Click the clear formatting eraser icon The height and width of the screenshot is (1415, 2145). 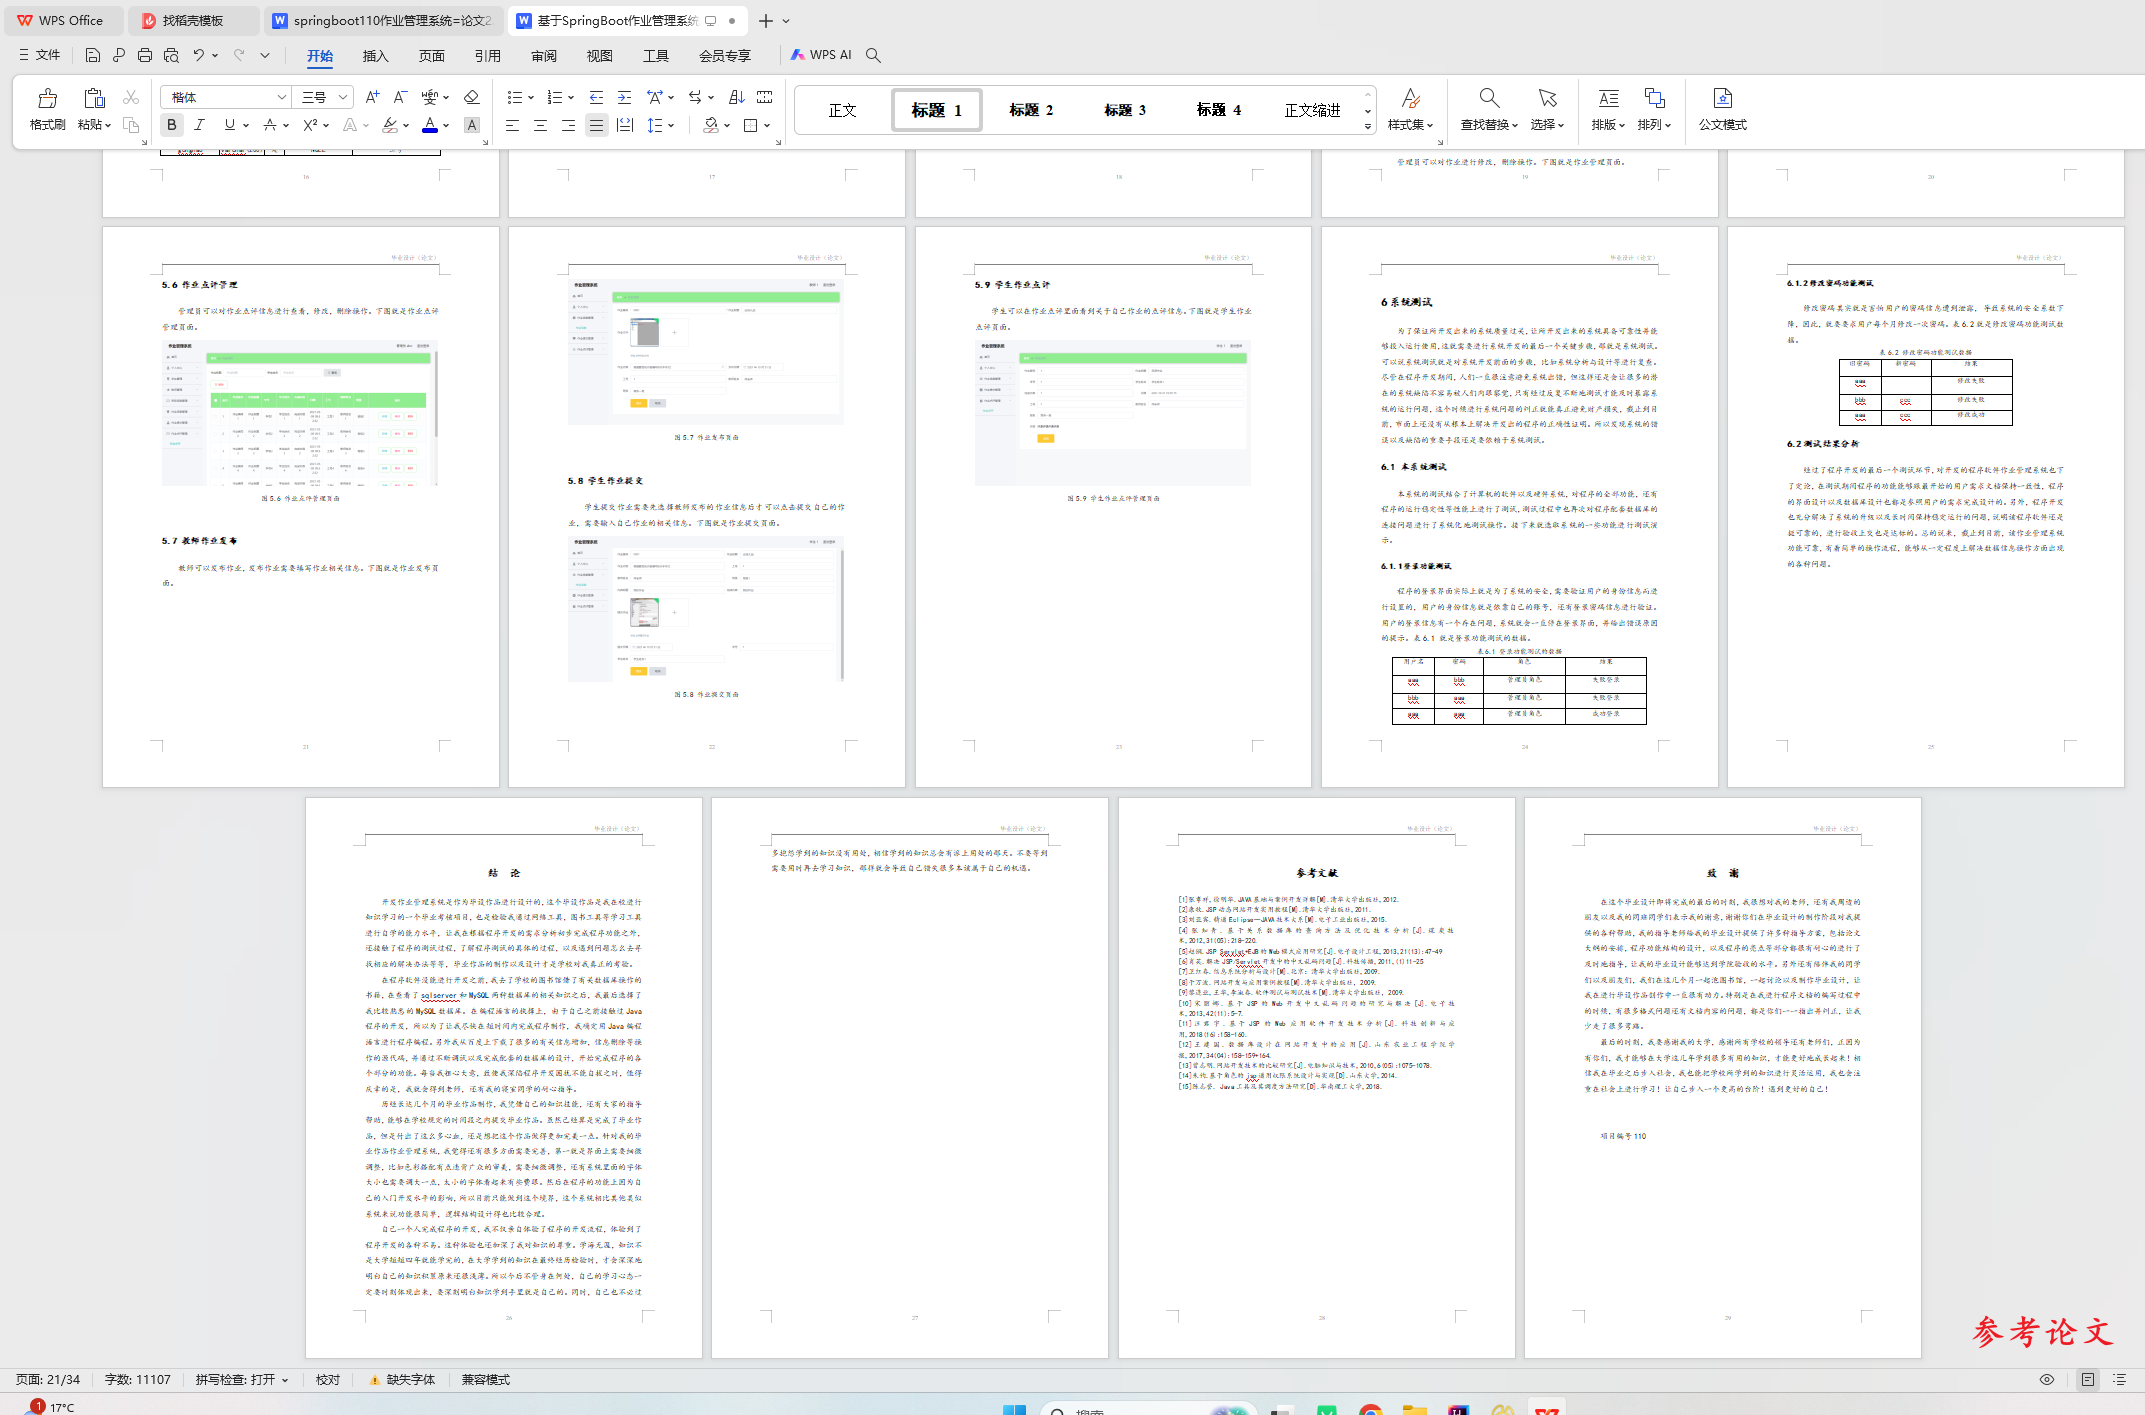[472, 97]
